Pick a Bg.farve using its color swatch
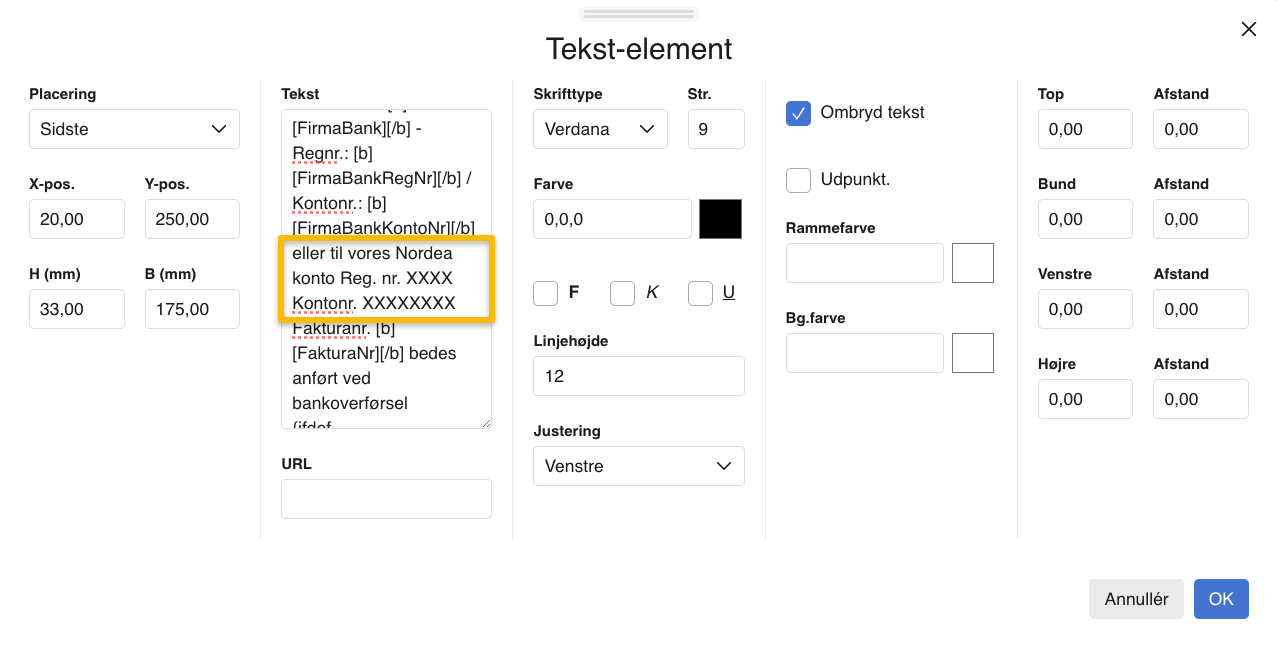Image resolution: width=1278 pixels, height=647 pixels. point(972,352)
